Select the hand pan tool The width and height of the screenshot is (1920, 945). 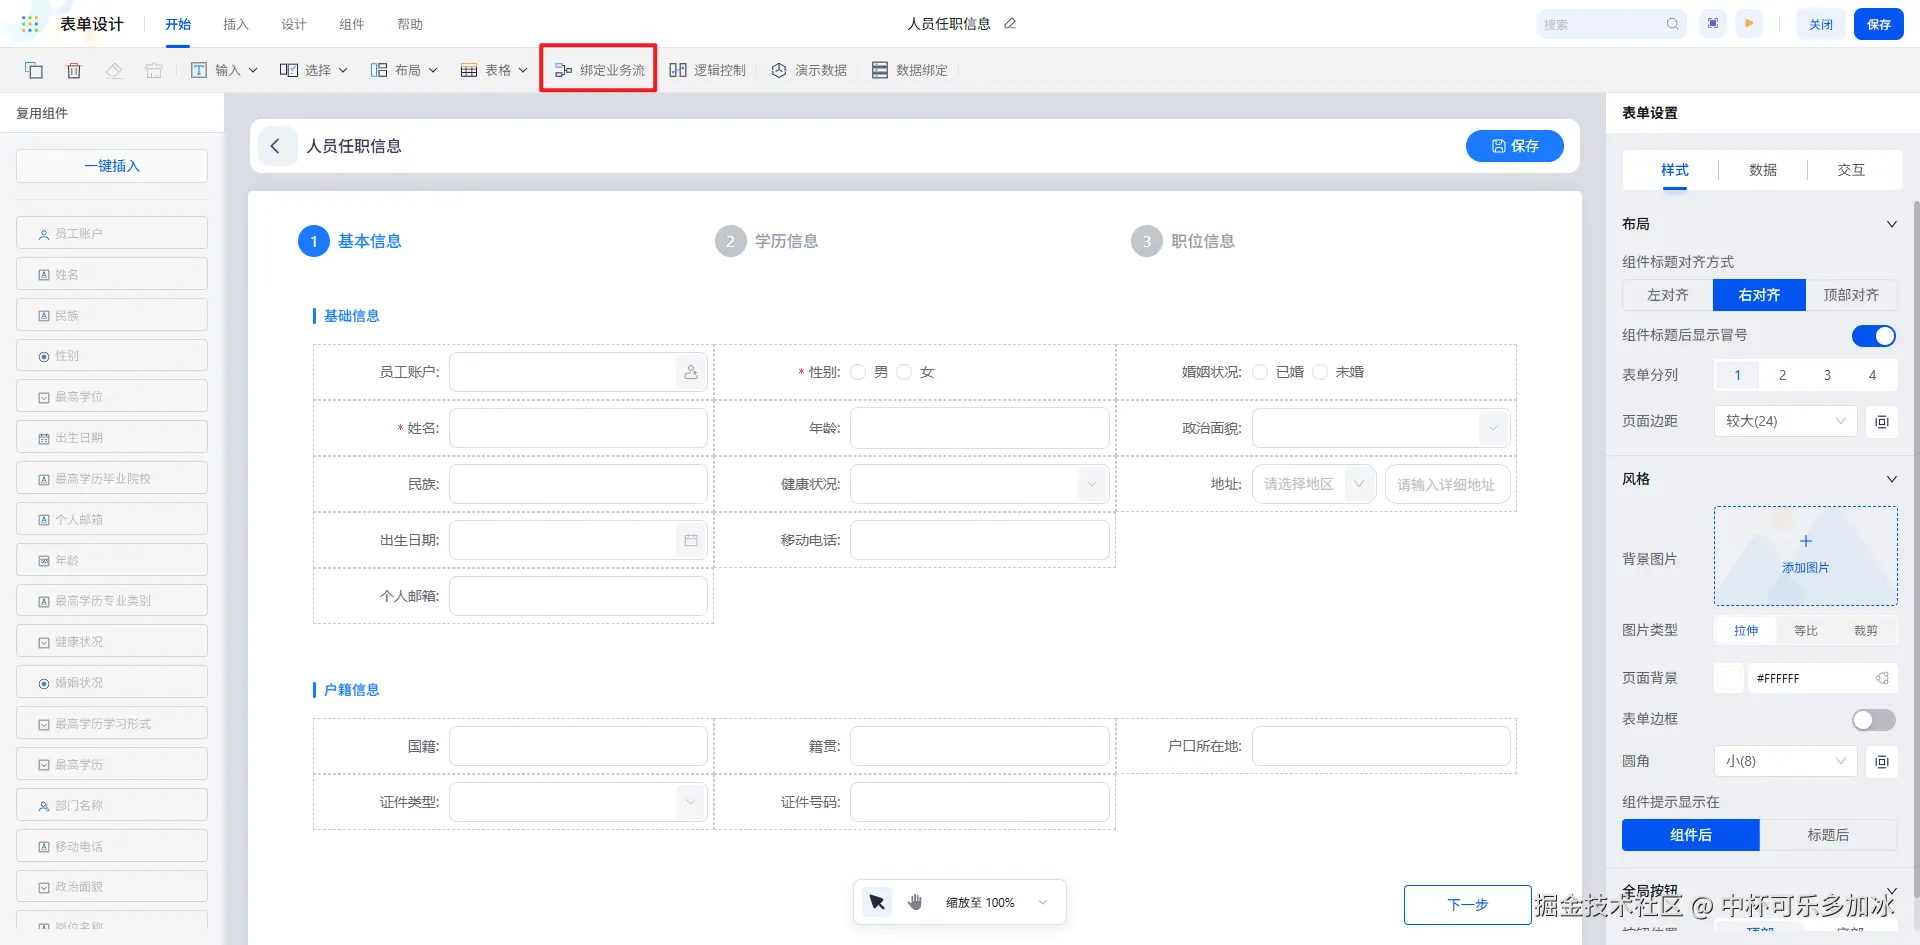pyautogui.click(x=915, y=902)
